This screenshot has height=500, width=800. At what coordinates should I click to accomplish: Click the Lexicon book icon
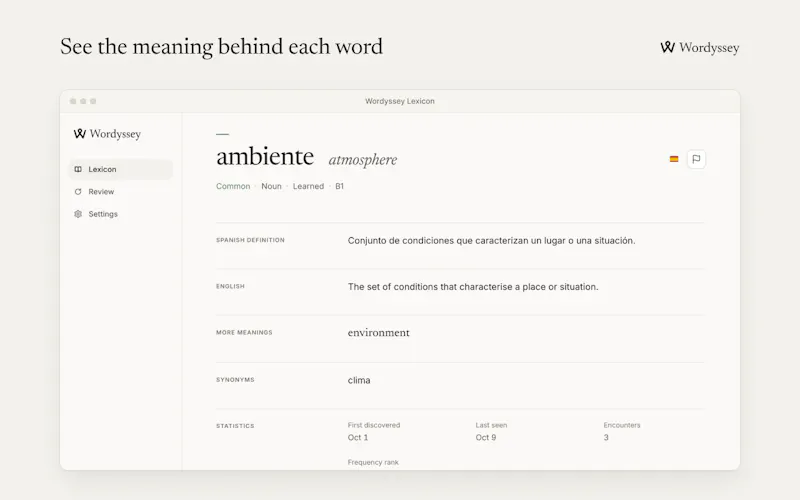click(x=78, y=169)
